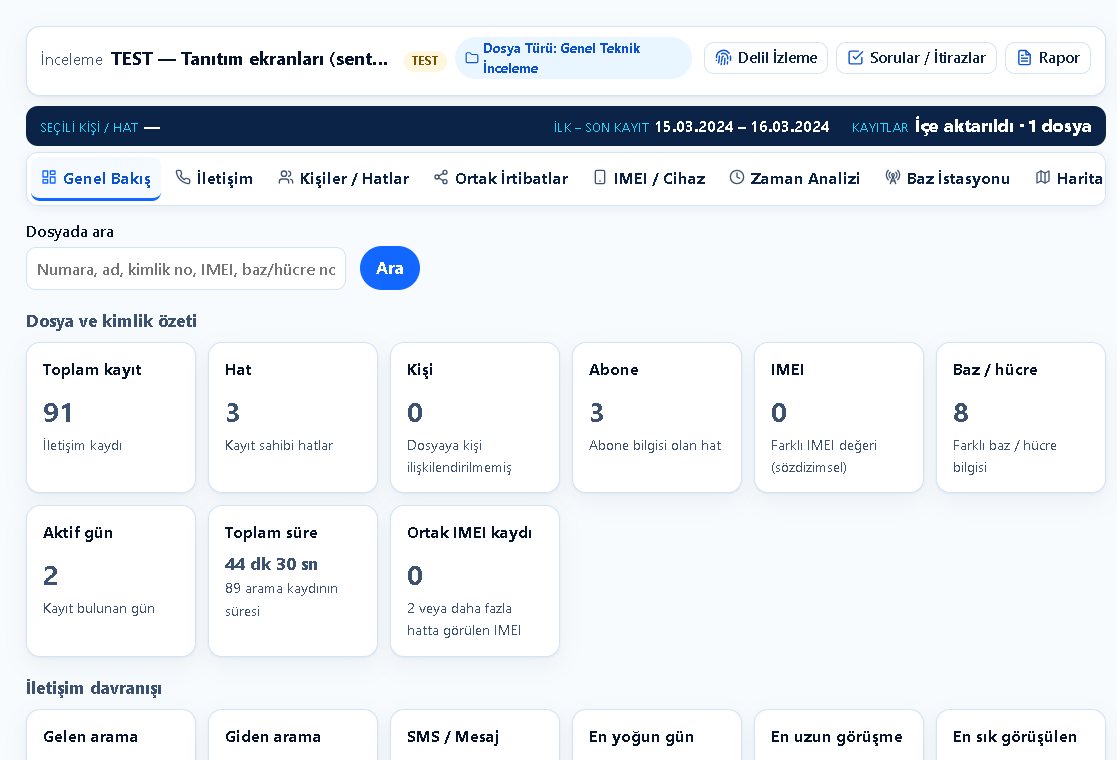
Task: Click the En yoğun gün card
Action: pos(657,735)
